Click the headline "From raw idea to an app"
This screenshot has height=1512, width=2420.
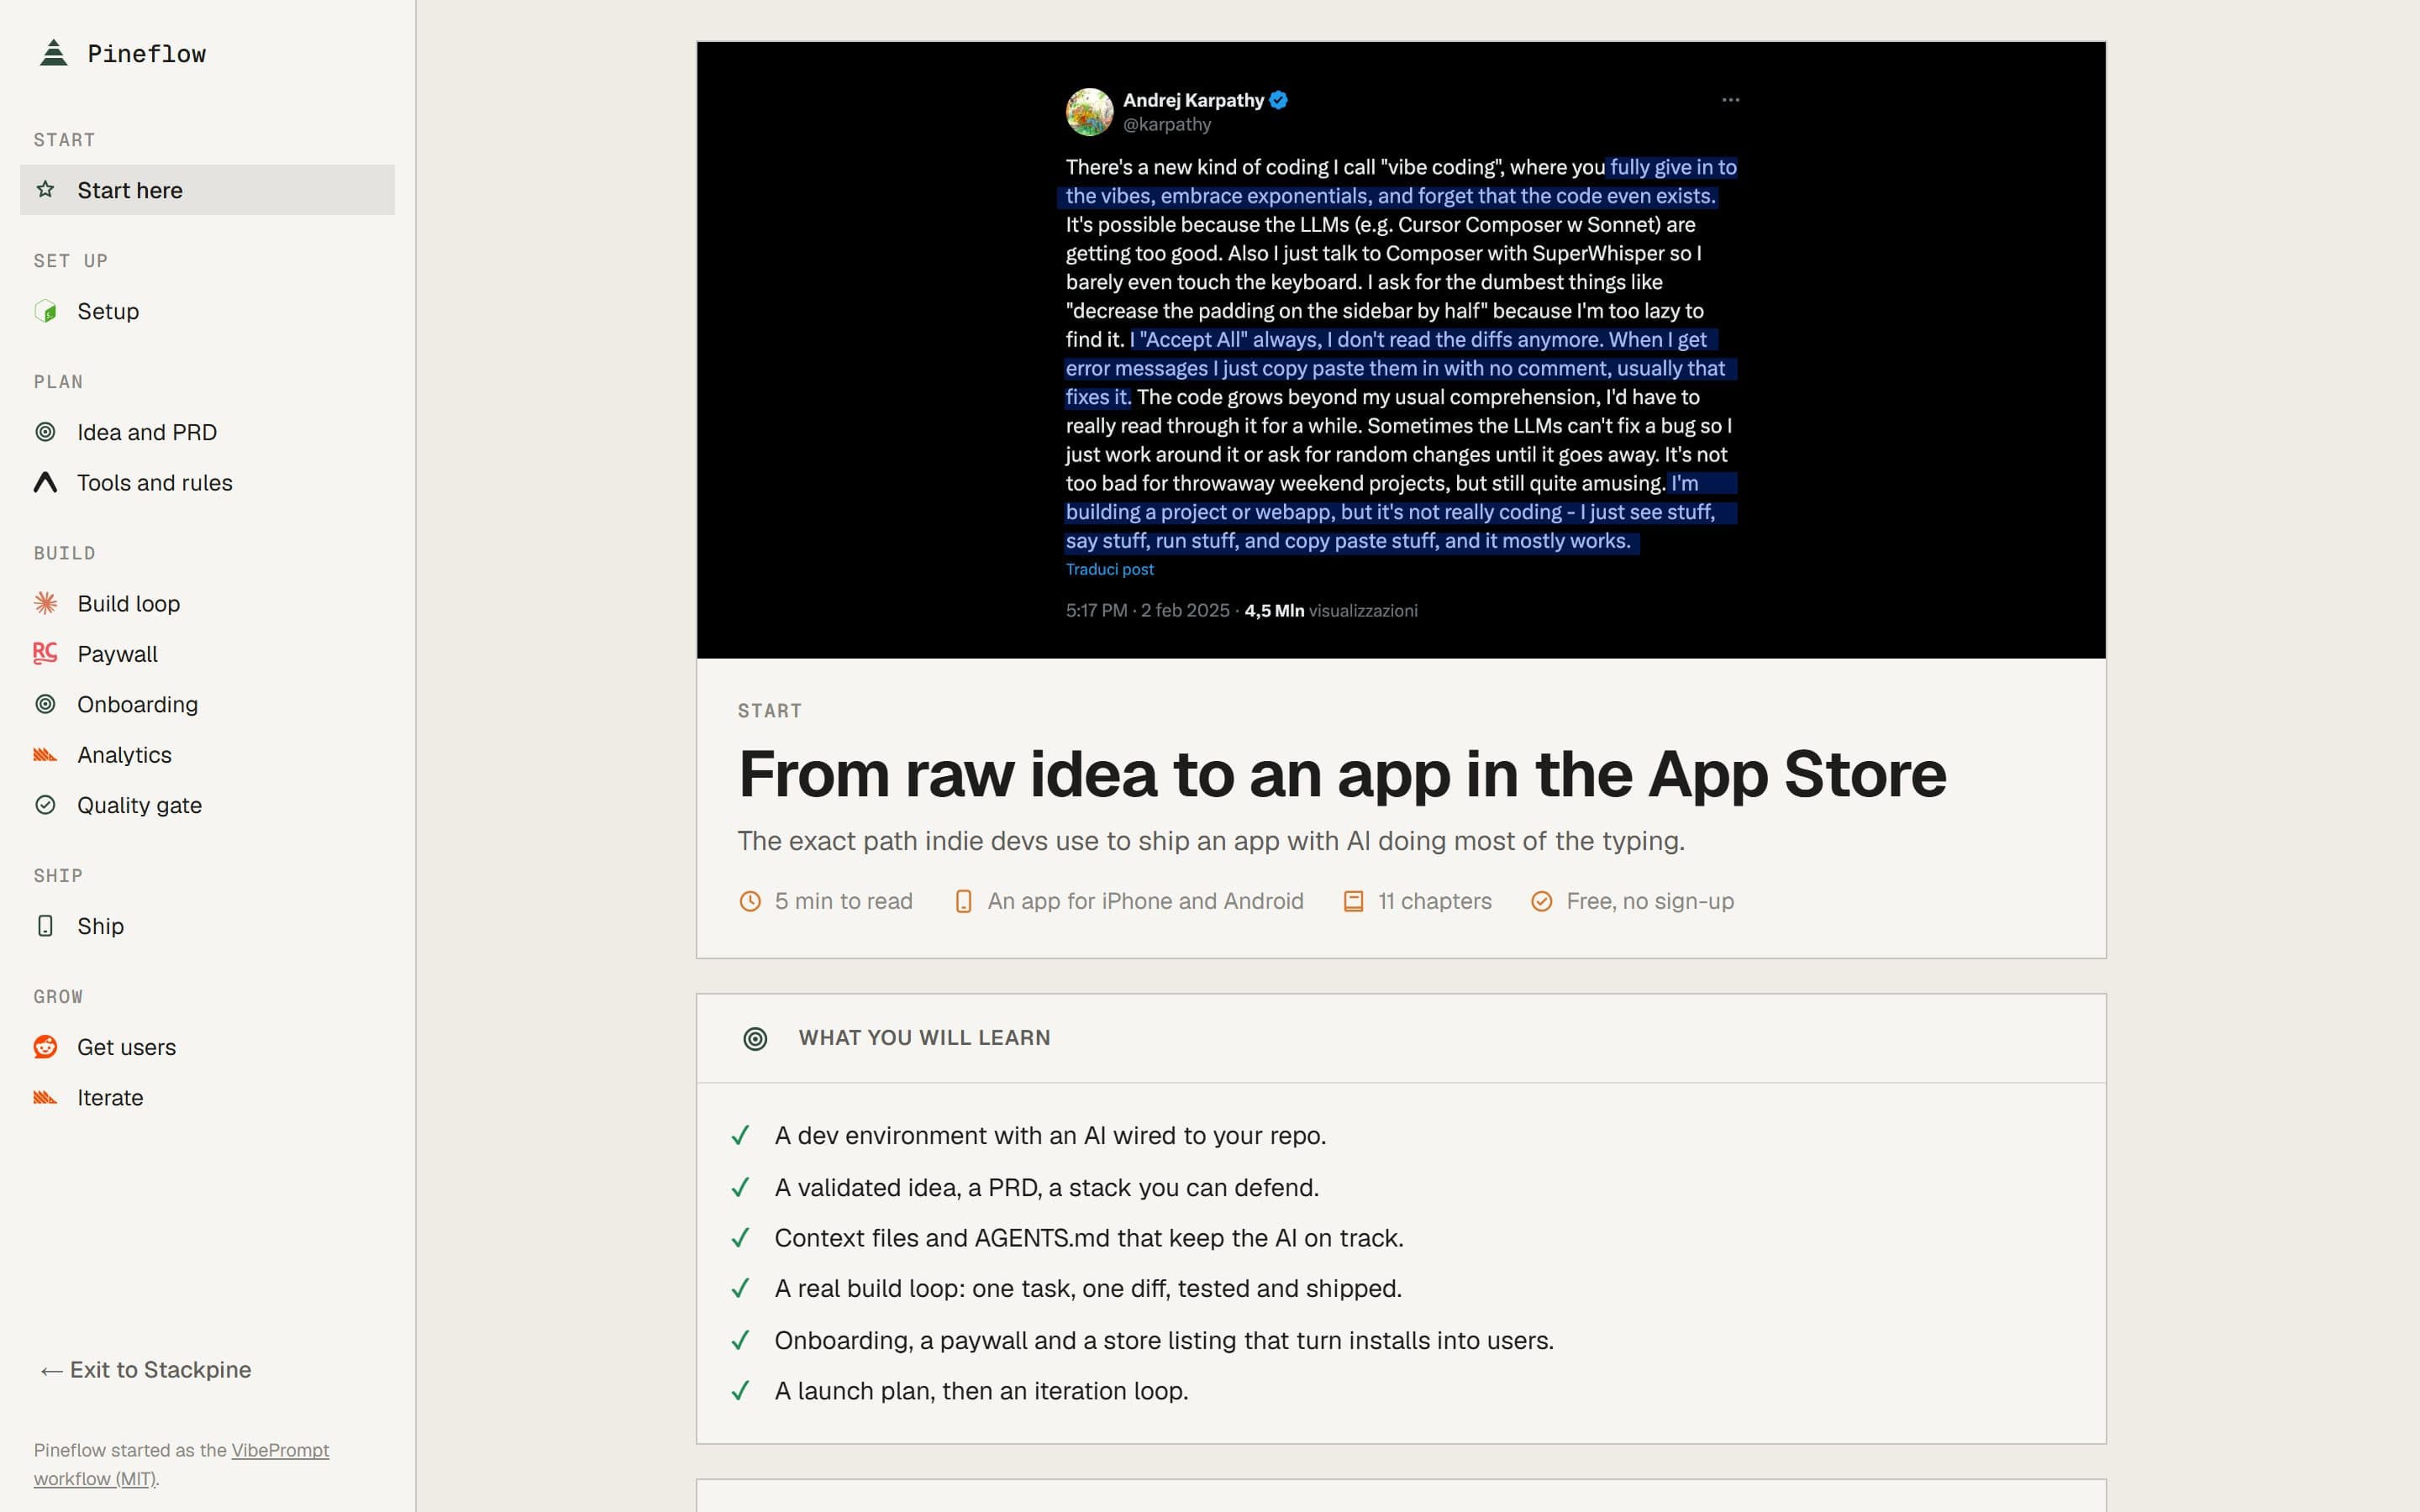[x=1342, y=774]
